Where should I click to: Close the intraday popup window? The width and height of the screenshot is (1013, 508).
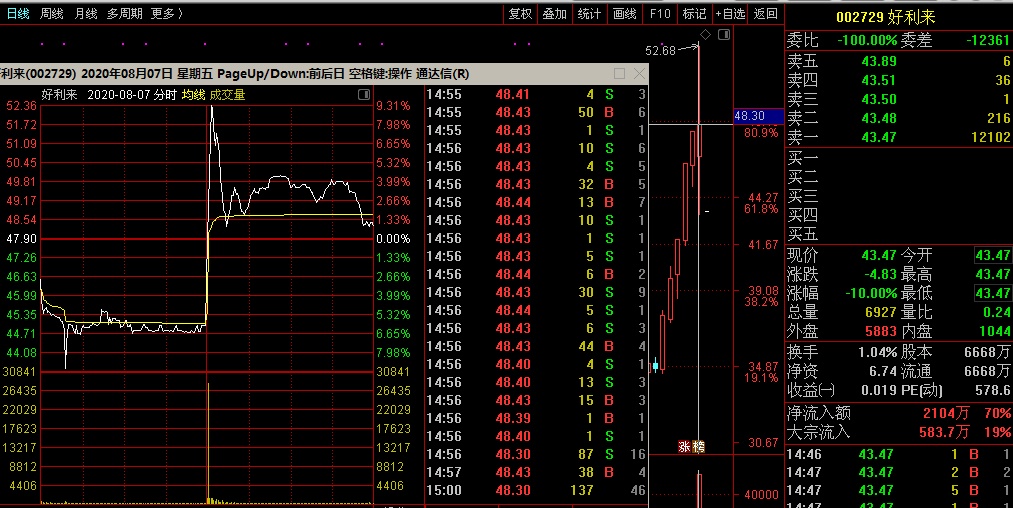tap(637, 74)
